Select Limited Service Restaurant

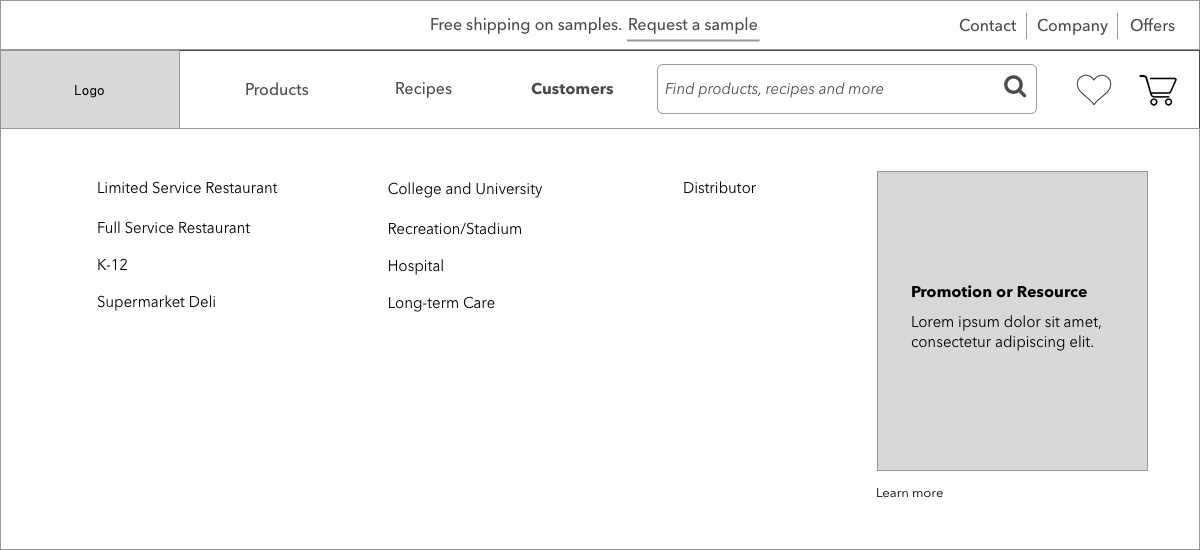[x=187, y=188]
